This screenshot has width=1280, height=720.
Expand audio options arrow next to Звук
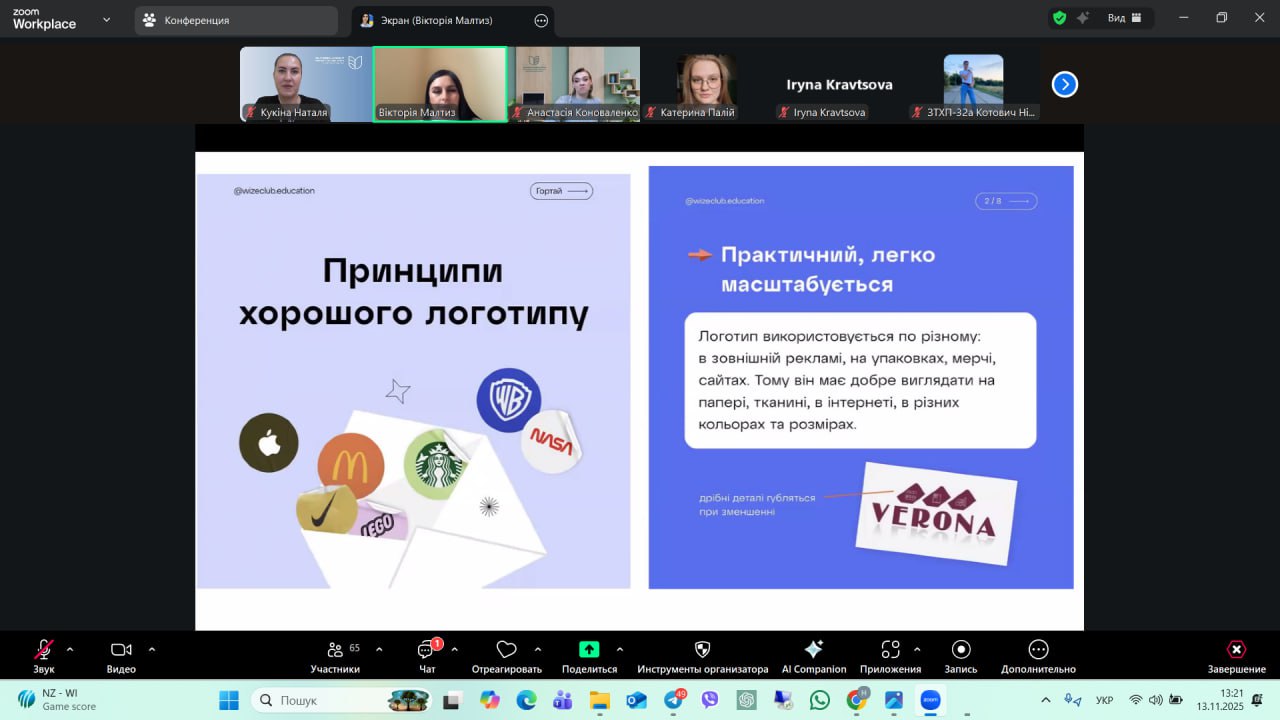click(70, 649)
